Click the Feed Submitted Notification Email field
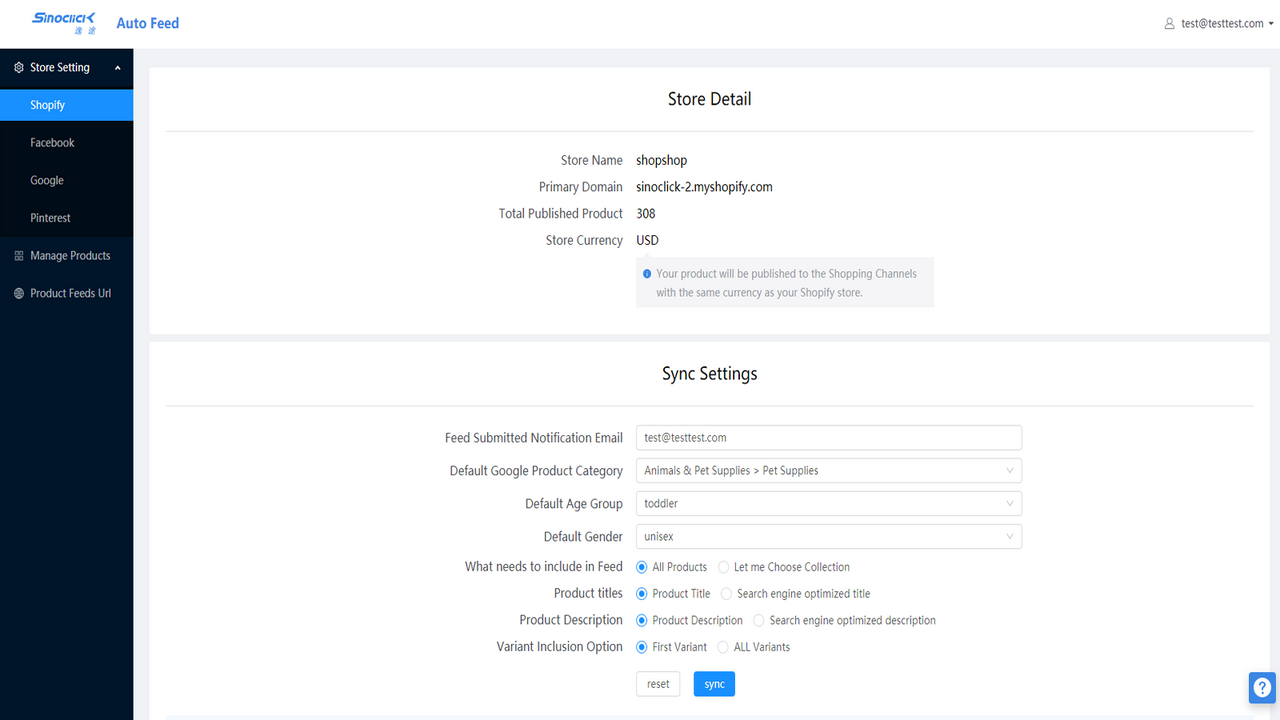The height and width of the screenshot is (720, 1280). 828,438
